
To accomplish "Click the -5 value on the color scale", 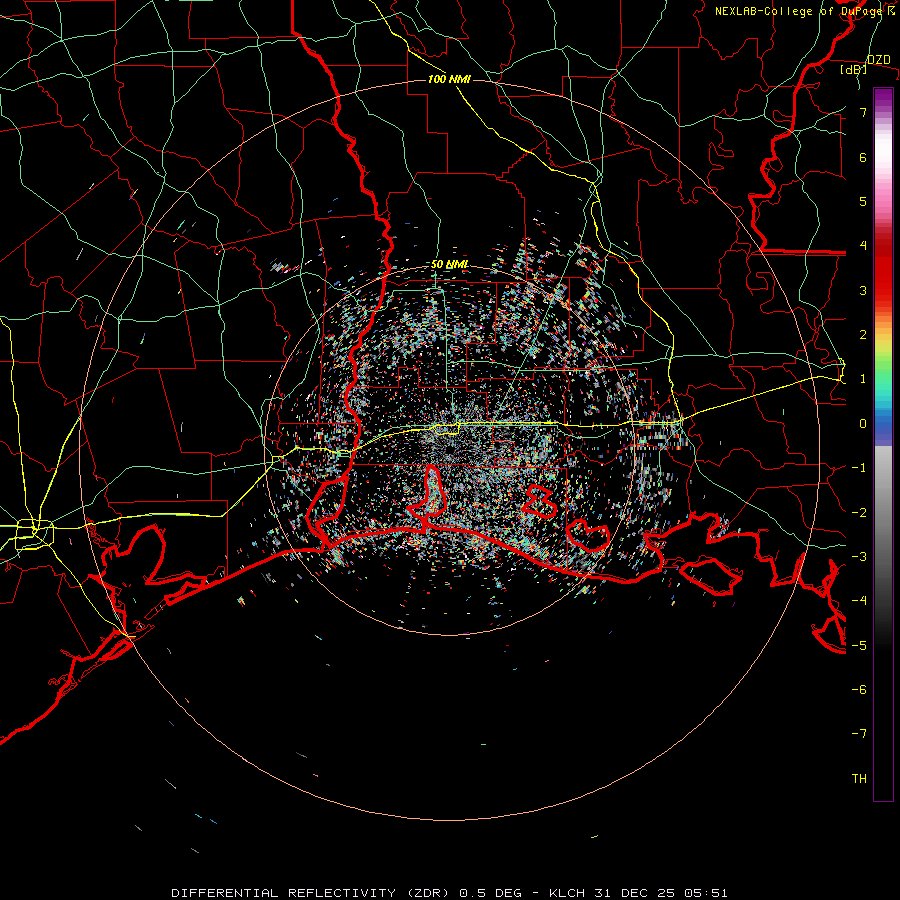I will (x=859, y=645).
